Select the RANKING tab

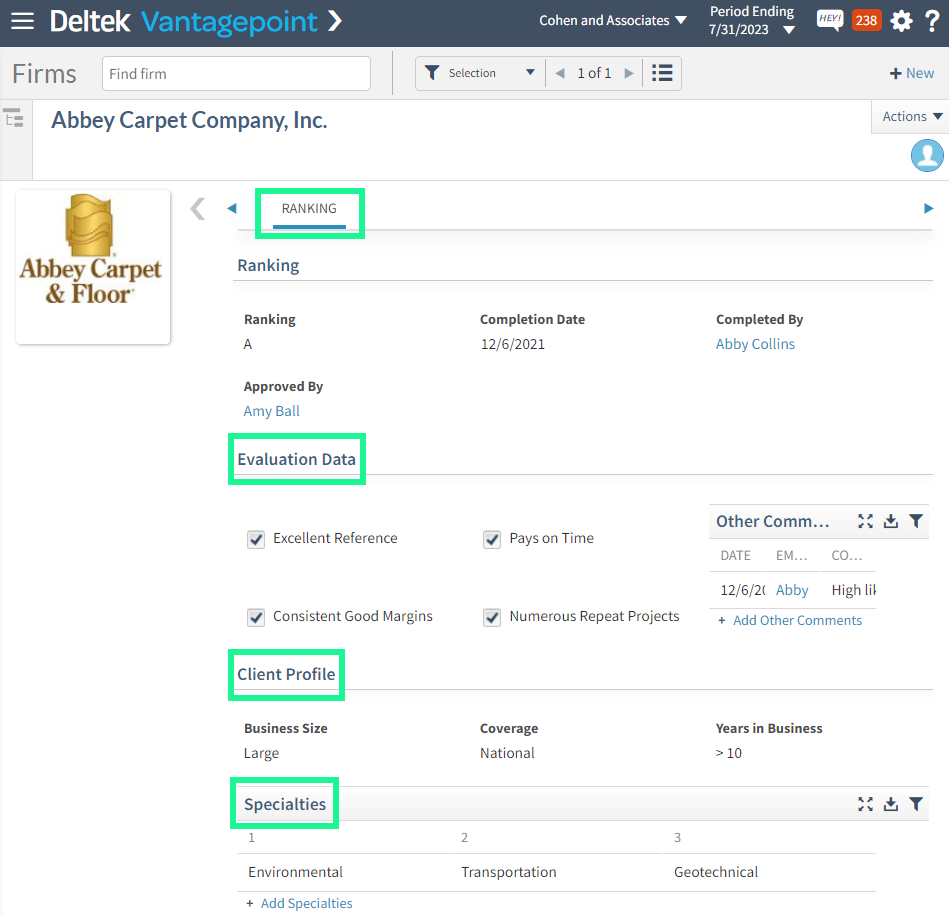tap(309, 209)
